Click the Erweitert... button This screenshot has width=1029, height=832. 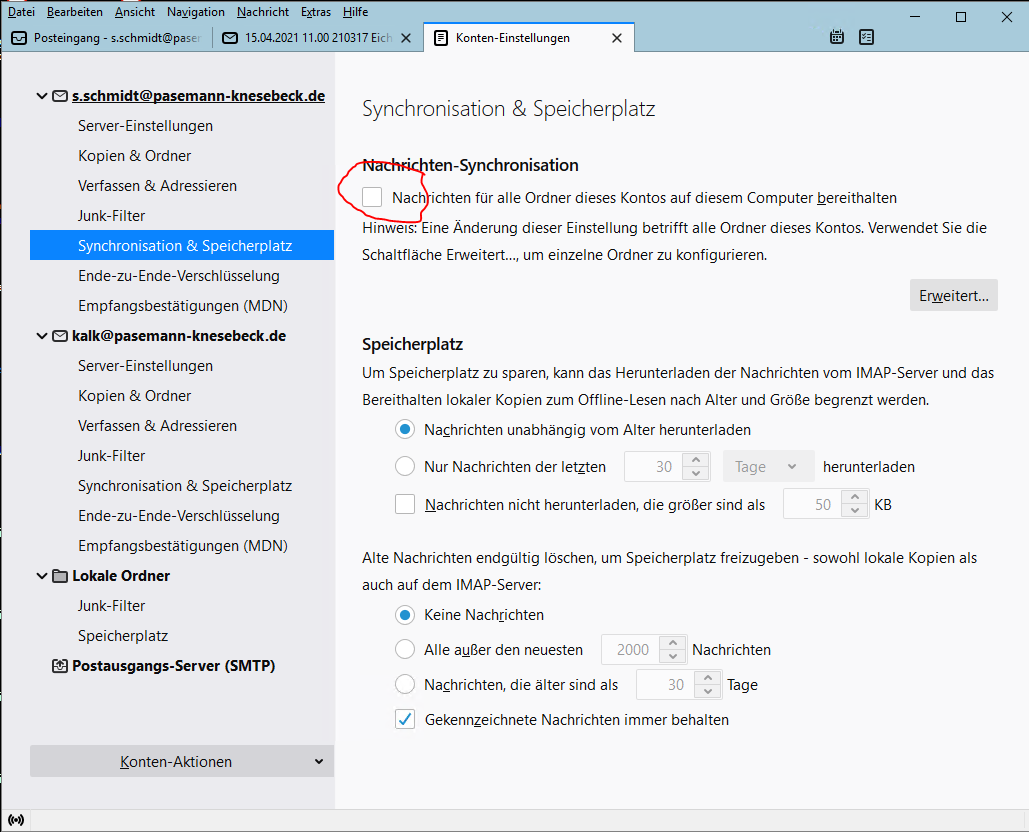(x=953, y=295)
